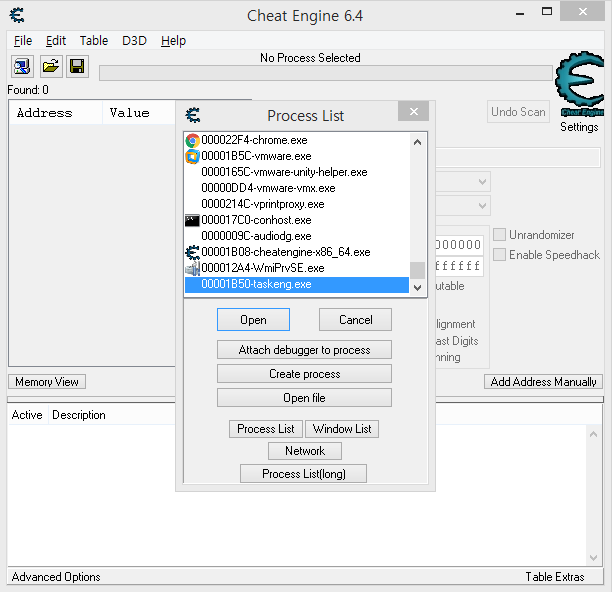Click the gear icon beside cheatengine-x86_64.exe

click(x=192, y=252)
